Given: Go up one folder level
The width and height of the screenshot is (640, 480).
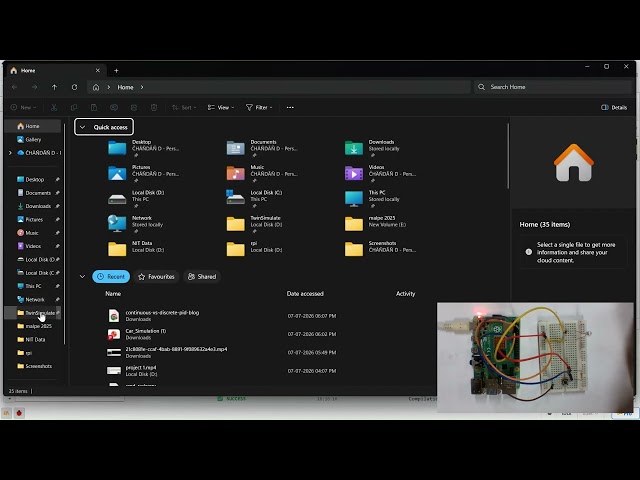Looking at the screenshot, I should [x=54, y=87].
